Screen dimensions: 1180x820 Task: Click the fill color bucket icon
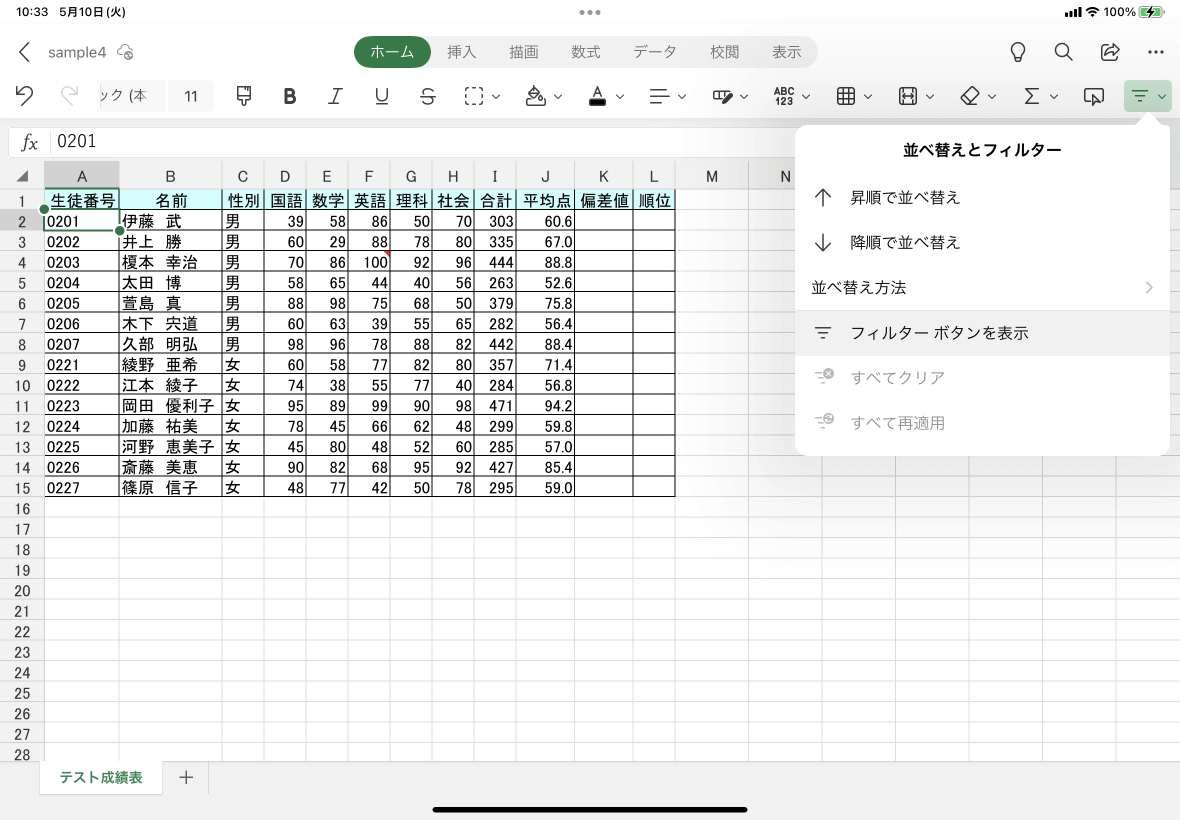[x=535, y=96]
